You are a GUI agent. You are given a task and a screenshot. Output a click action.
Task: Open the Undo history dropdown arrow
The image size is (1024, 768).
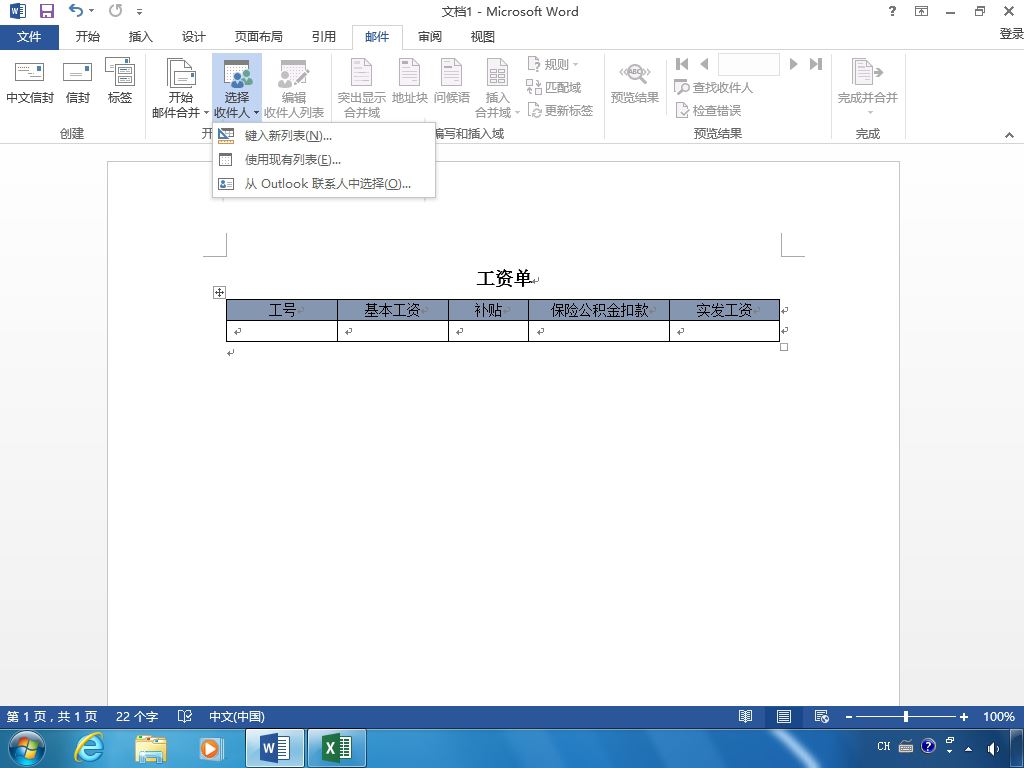pos(91,10)
